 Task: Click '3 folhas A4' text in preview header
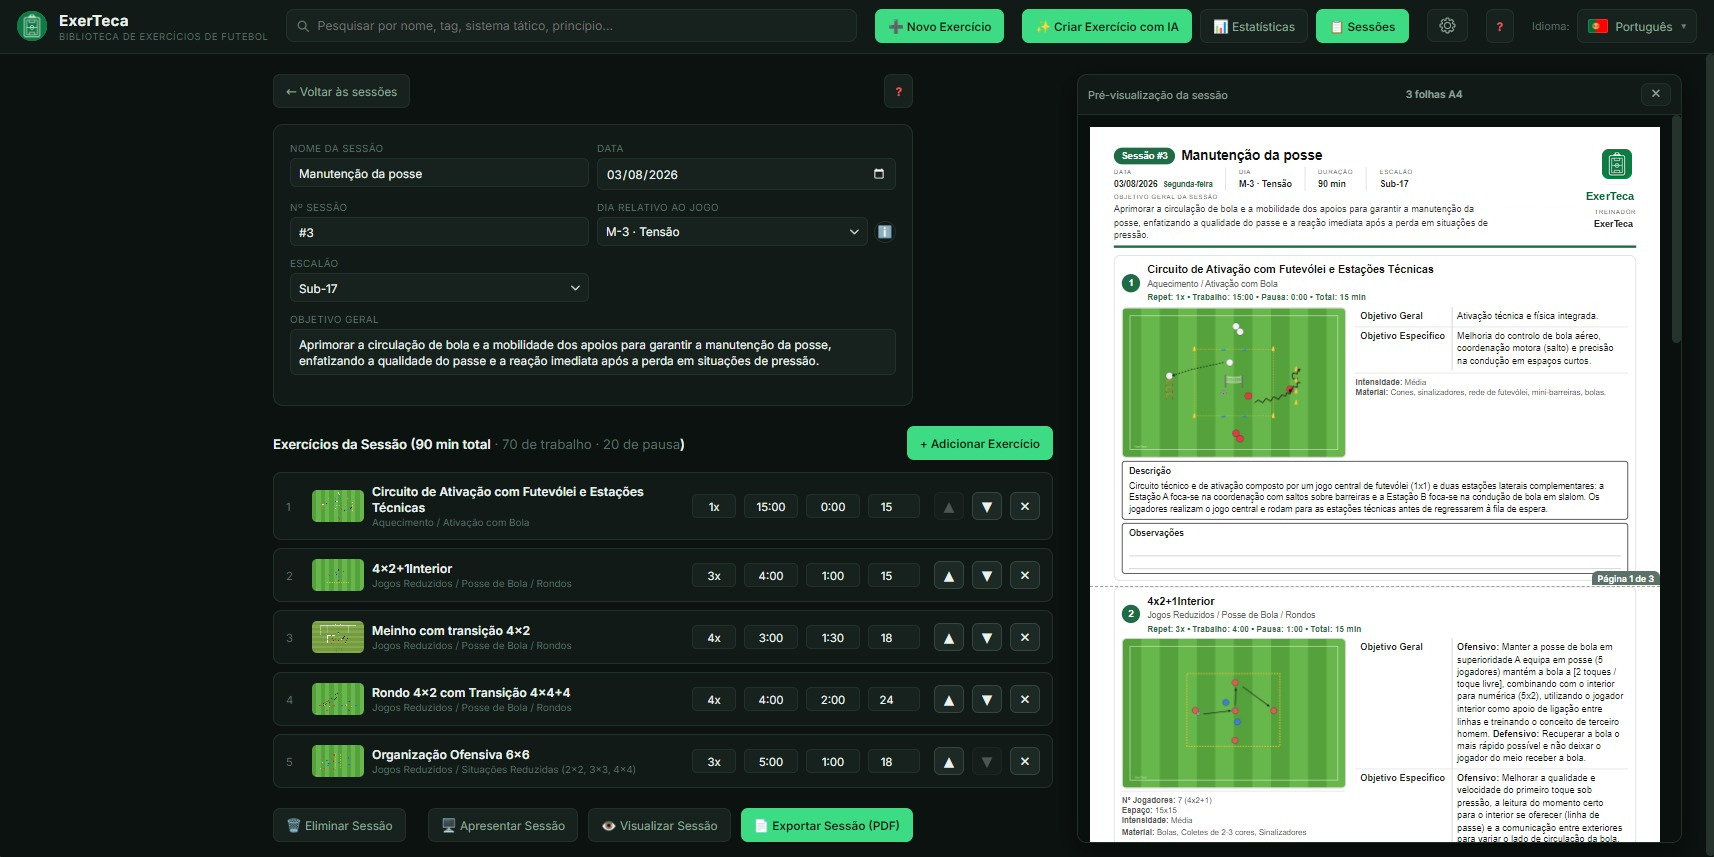tap(1433, 94)
